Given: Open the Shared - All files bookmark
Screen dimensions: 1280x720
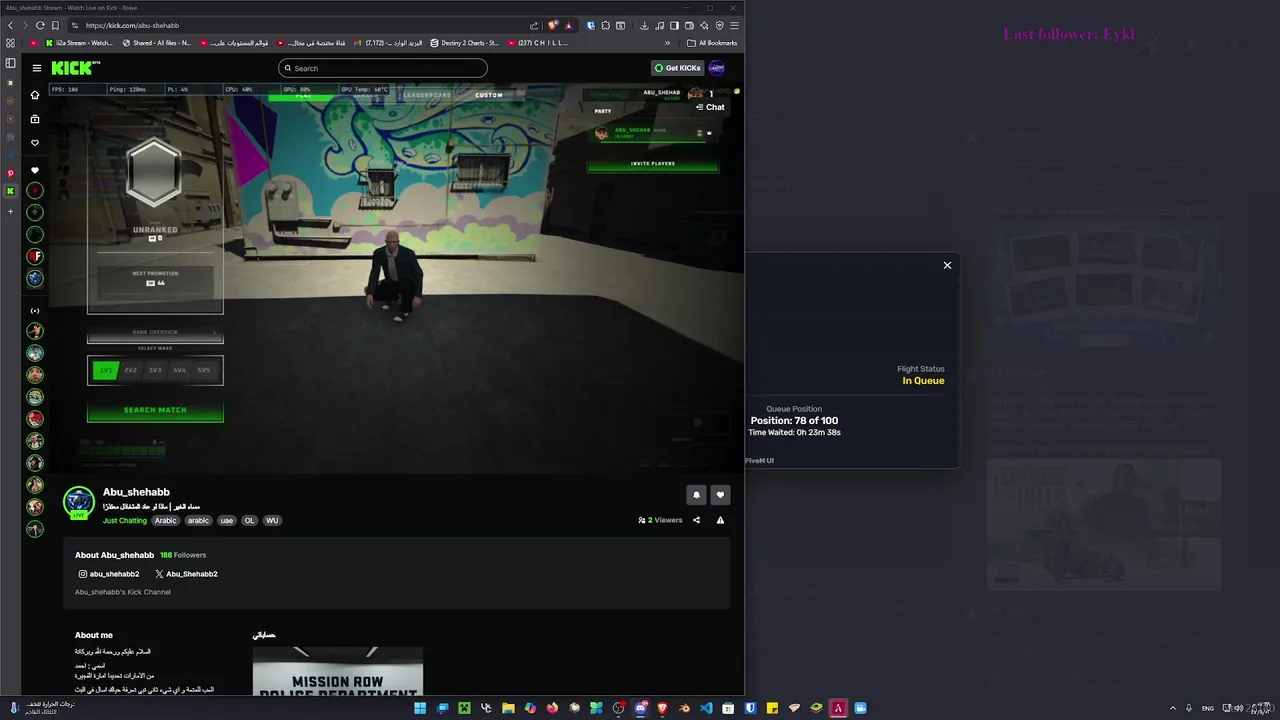Looking at the screenshot, I should tap(157, 43).
